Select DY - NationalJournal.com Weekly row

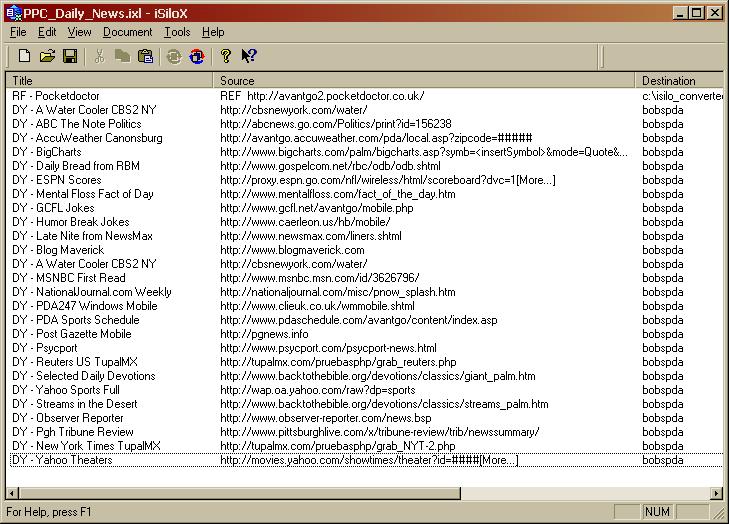coord(366,292)
